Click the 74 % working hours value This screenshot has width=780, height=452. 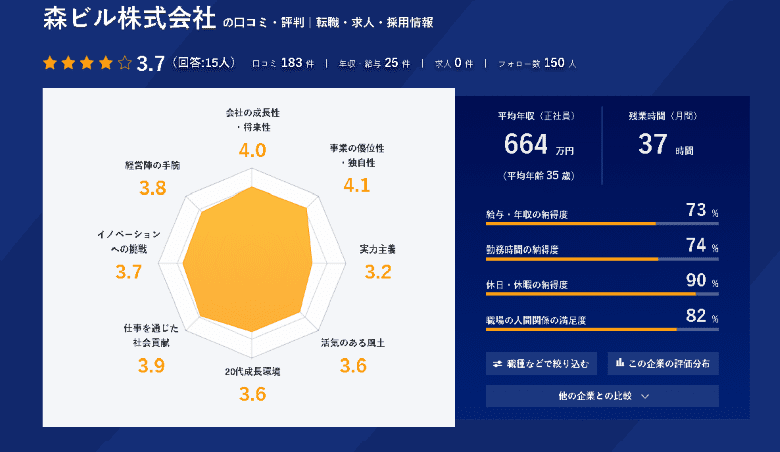coord(702,245)
